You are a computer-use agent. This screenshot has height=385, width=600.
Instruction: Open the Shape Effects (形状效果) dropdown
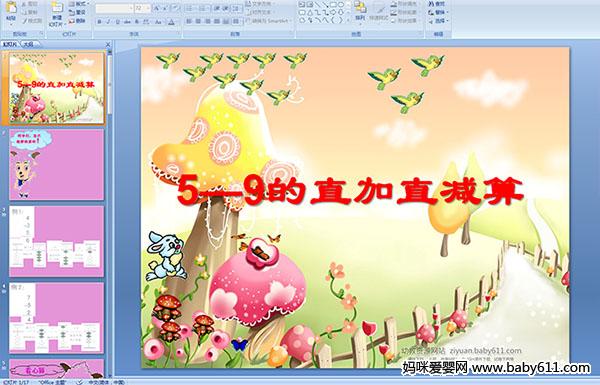[406, 21]
